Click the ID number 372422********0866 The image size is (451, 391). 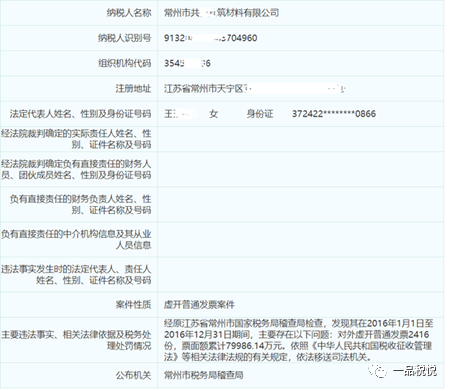(334, 114)
